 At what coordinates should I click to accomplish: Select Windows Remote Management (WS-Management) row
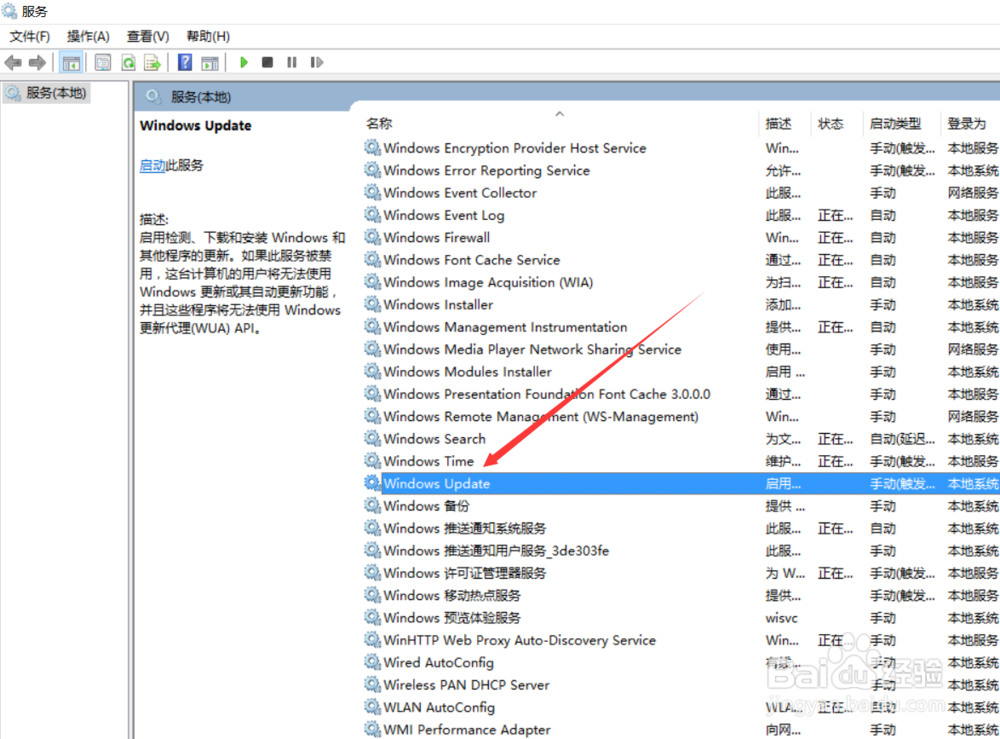681,416
